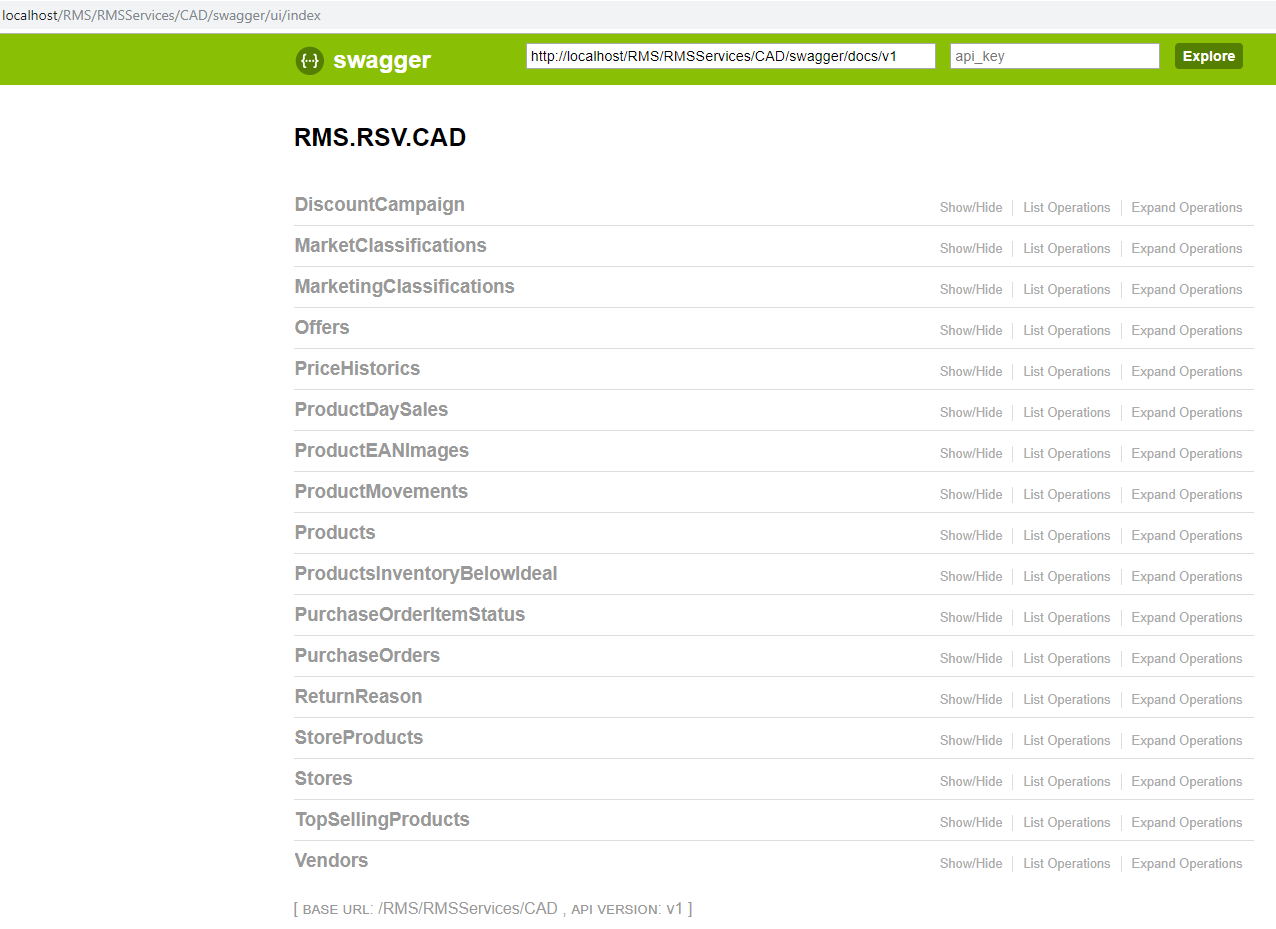The width and height of the screenshot is (1276, 929).
Task: Click the base URL /RMS/RMSServices/CAD text
Action: pyautogui.click(x=468, y=909)
